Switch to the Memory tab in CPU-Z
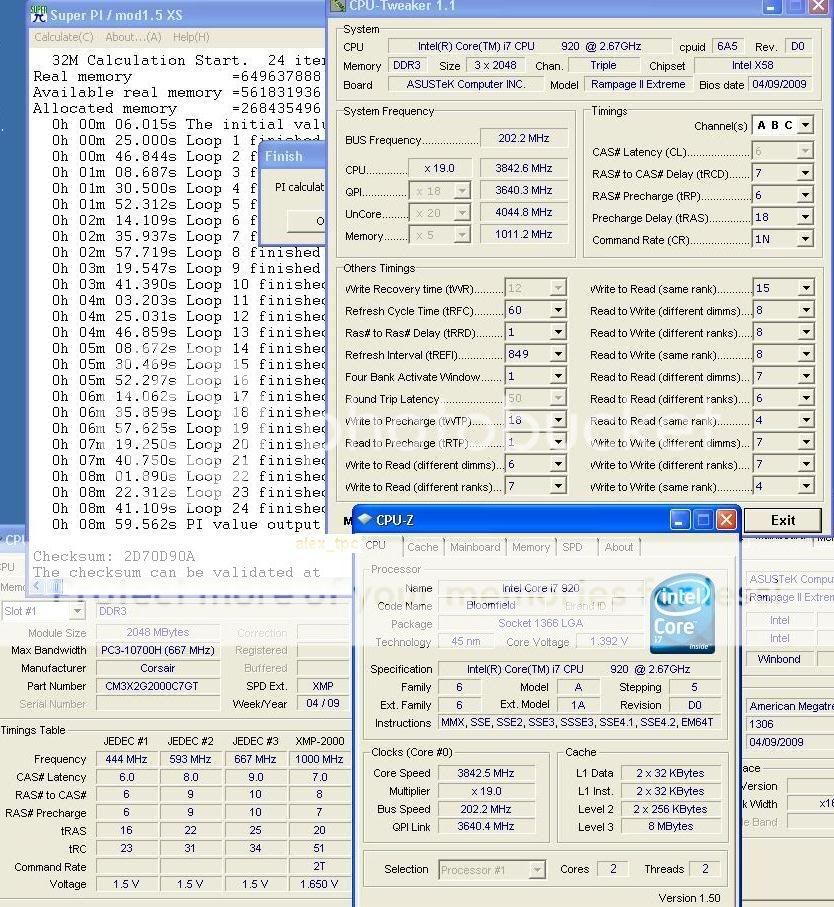This screenshot has height=907, width=834. (x=530, y=547)
